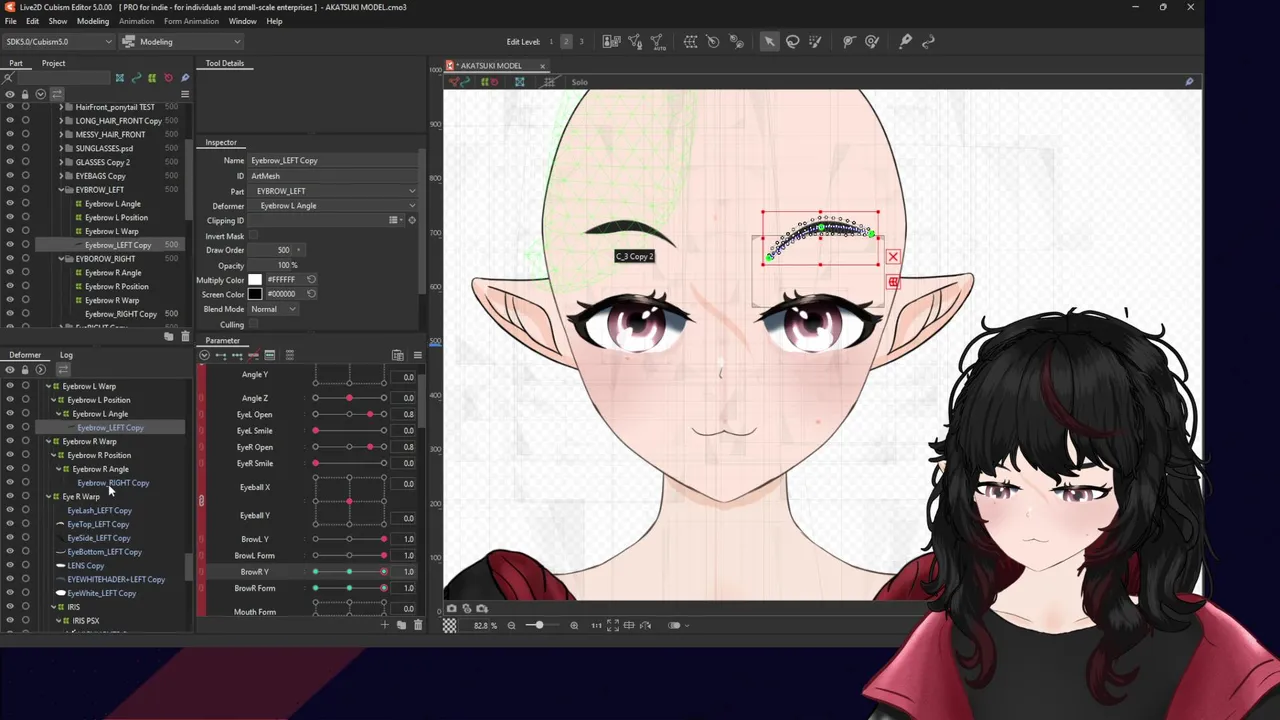Open Modeling workspace dropdown

click(181, 42)
